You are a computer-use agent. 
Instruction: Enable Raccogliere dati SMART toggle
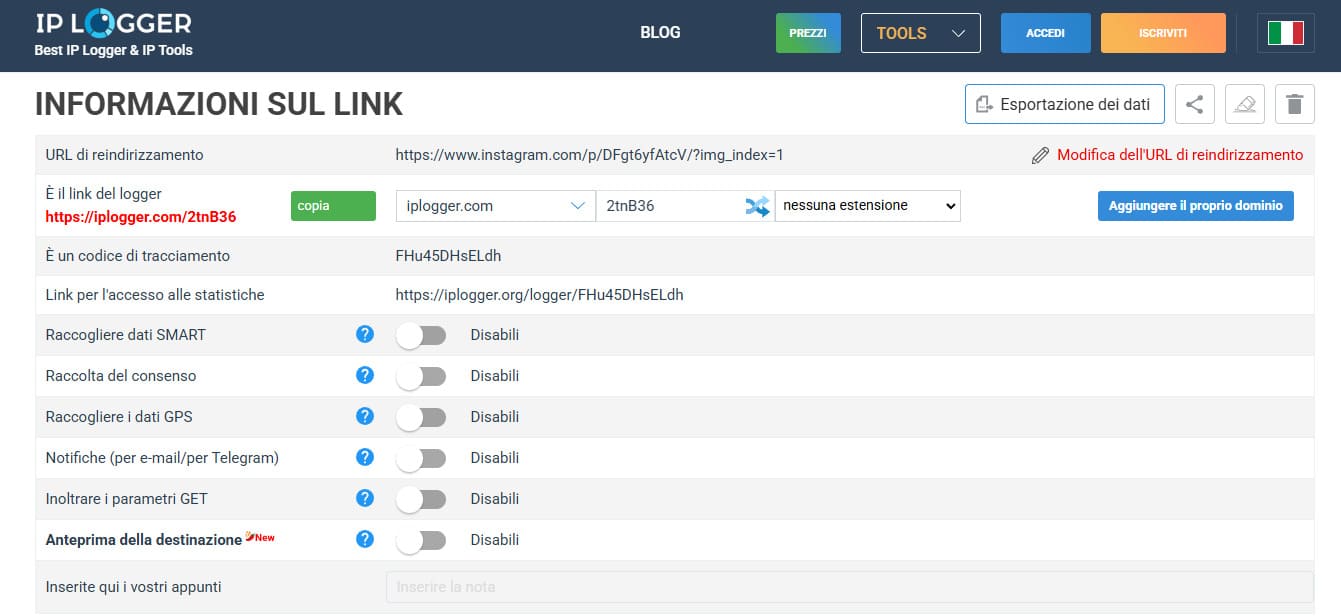(x=421, y=335)
